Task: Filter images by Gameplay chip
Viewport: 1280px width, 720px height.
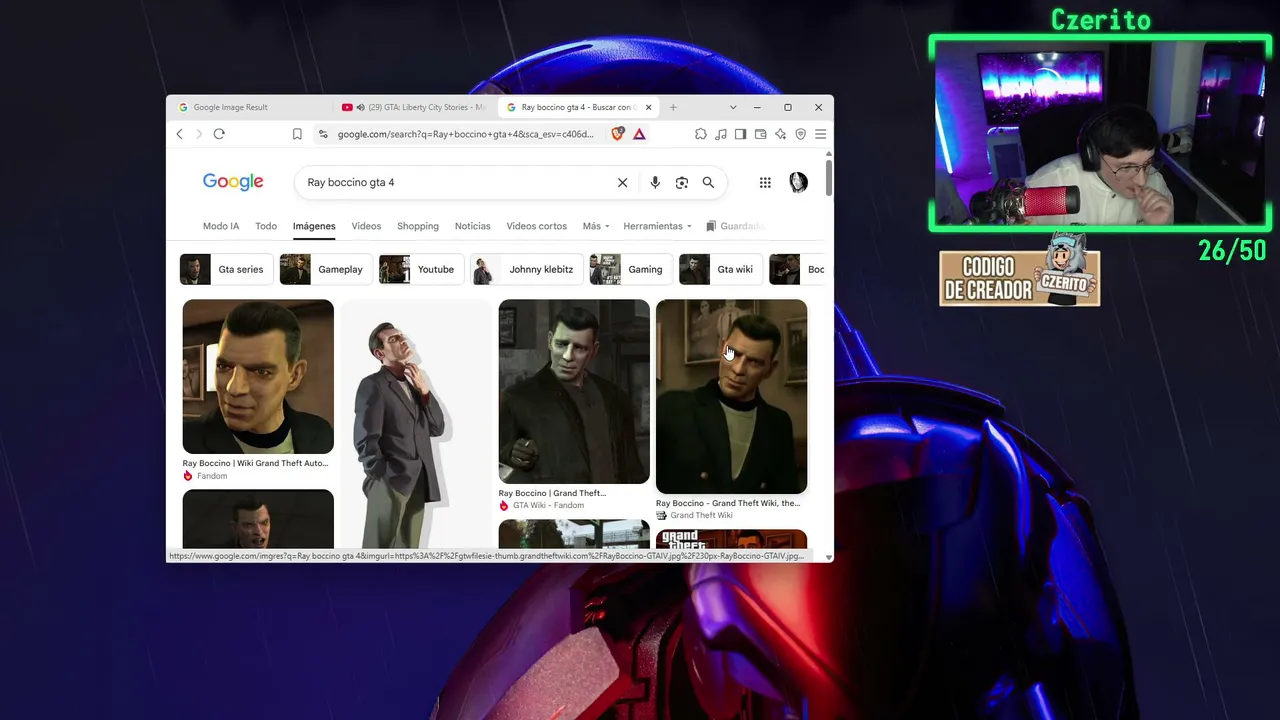Action: (325, 269)
